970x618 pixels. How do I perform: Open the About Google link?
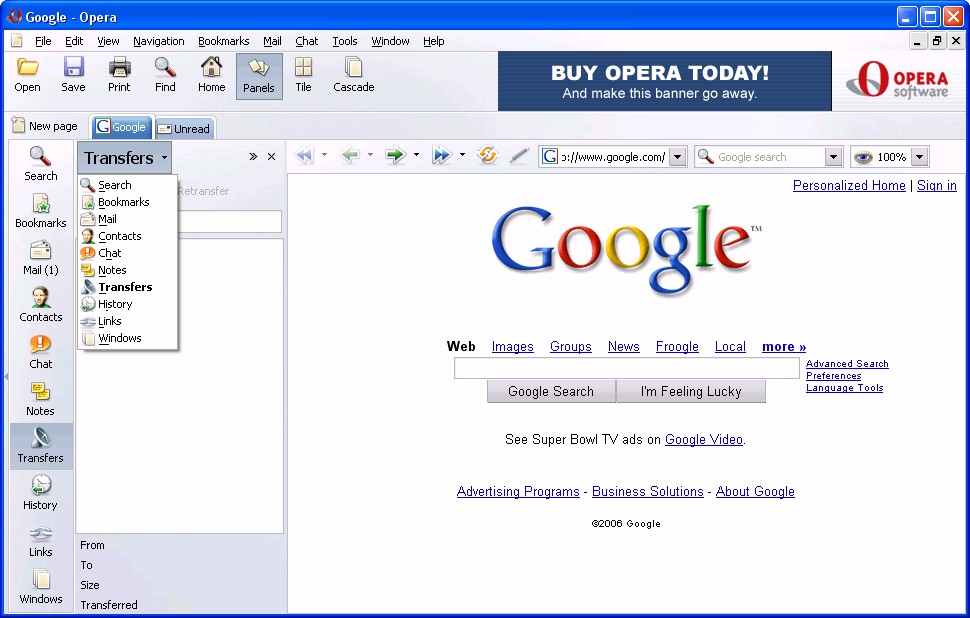tap(755, 492)
